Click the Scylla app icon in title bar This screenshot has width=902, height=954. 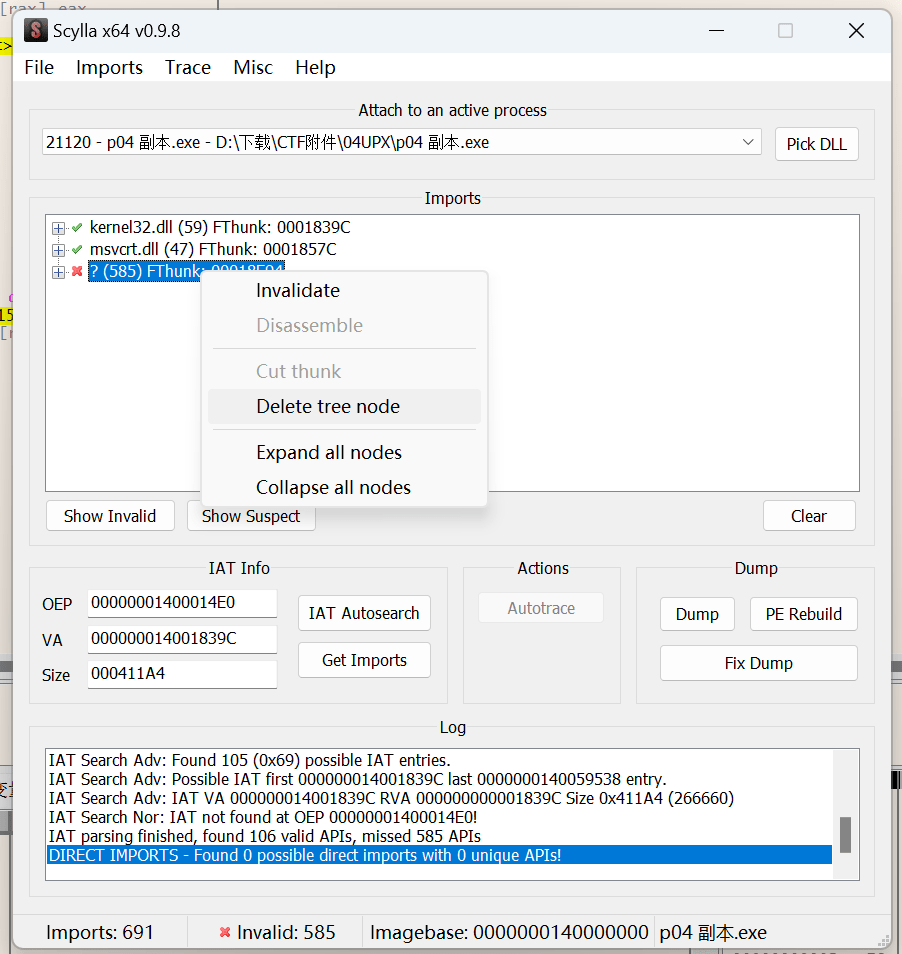(35, 30)
